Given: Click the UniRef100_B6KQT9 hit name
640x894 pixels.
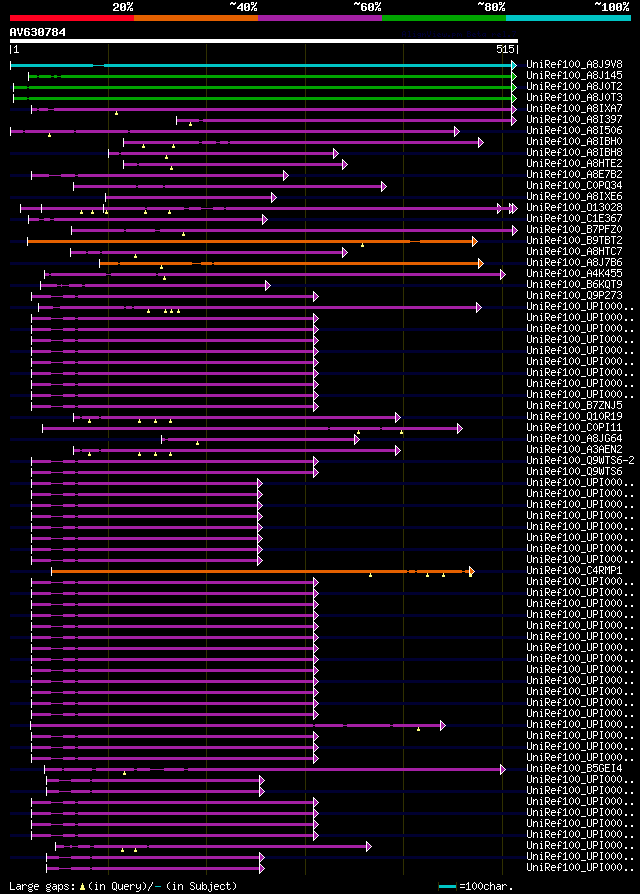Looking at the screenshot, I should [574, 285].
